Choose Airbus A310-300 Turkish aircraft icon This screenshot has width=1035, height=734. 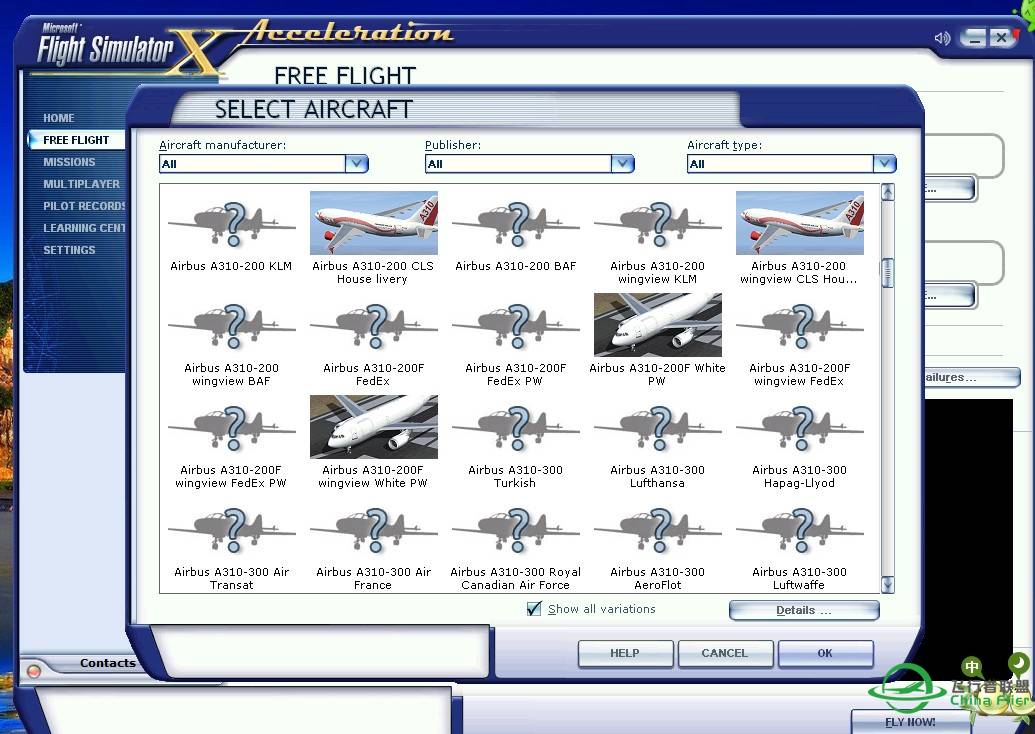(x=515, y=427)
